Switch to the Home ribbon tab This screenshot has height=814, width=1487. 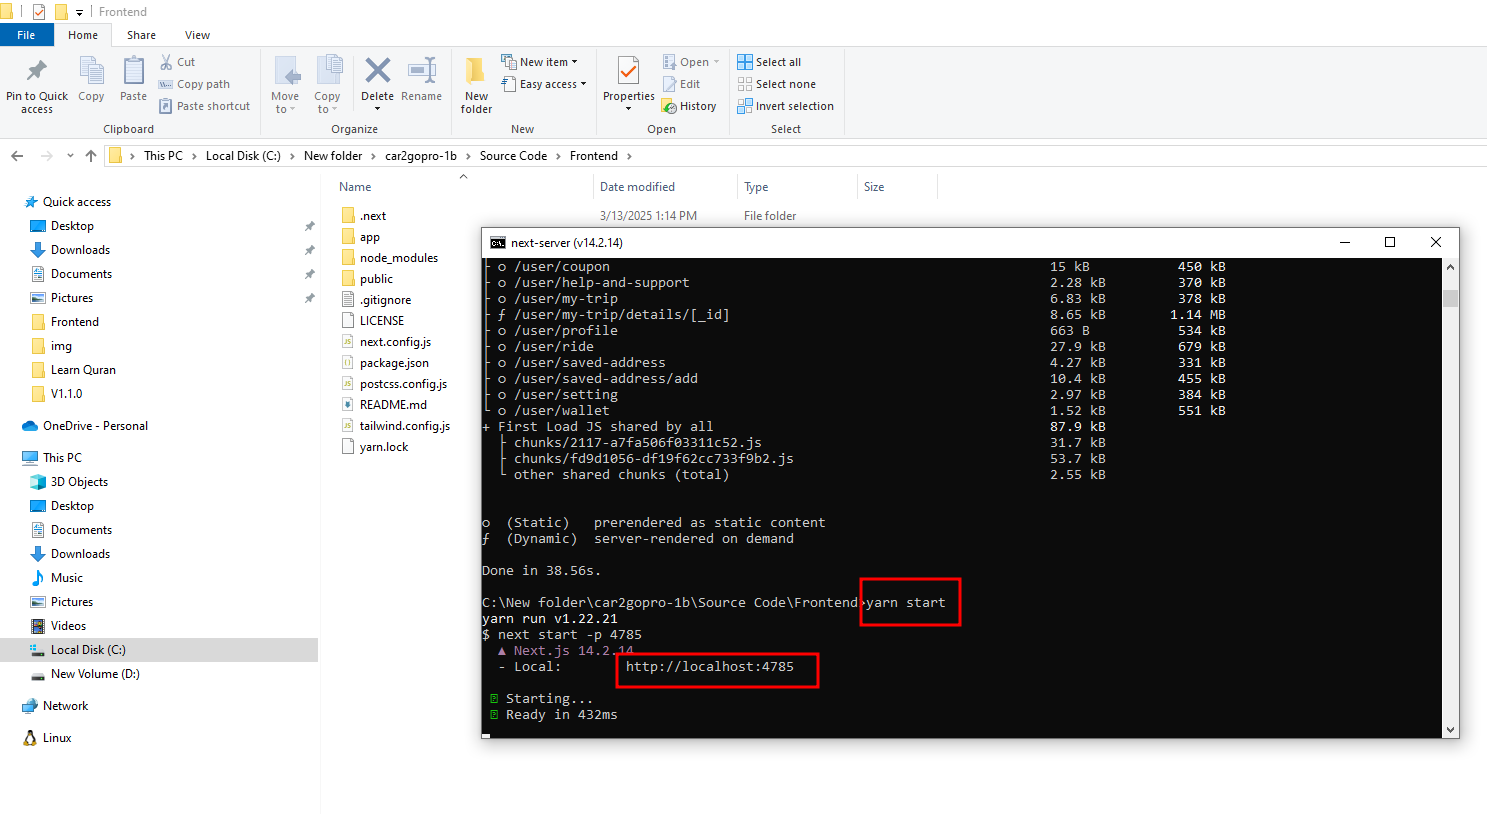[x=83, y=35]
